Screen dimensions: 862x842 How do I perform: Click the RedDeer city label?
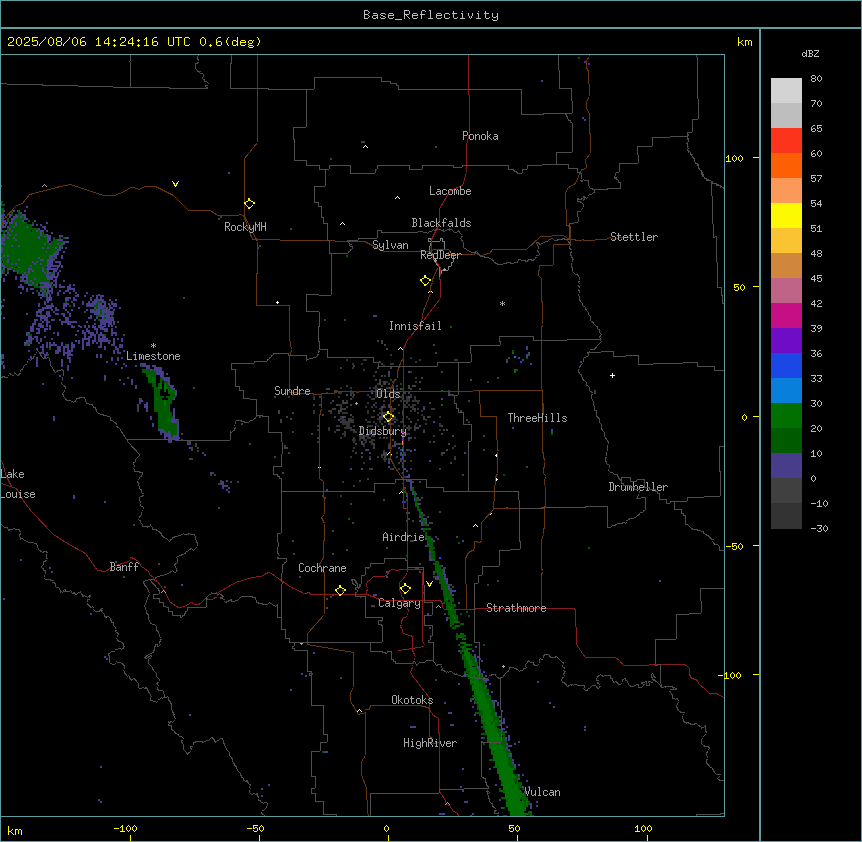point(440,255)
